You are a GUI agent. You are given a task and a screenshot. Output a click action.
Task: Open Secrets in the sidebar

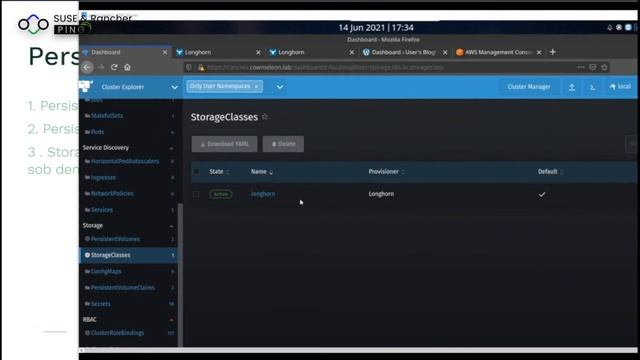pos(100,304)
